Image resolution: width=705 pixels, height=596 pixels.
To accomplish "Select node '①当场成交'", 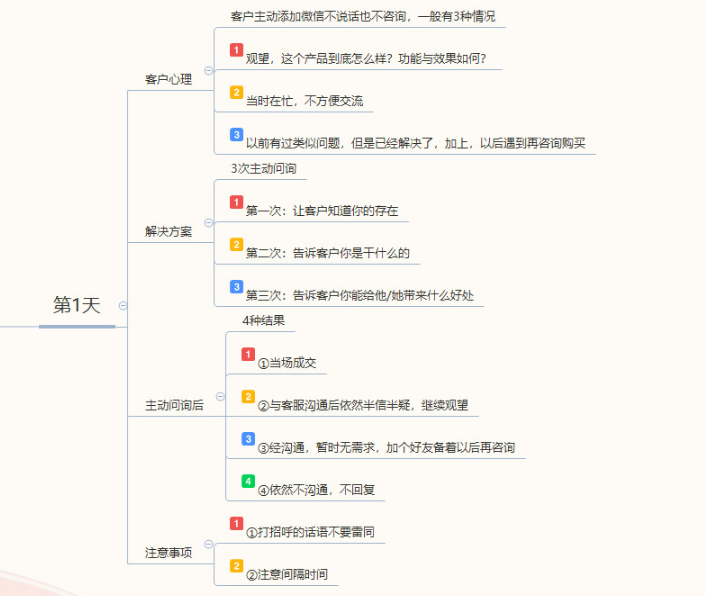I will pyautogui.click(x=287, y=363).
